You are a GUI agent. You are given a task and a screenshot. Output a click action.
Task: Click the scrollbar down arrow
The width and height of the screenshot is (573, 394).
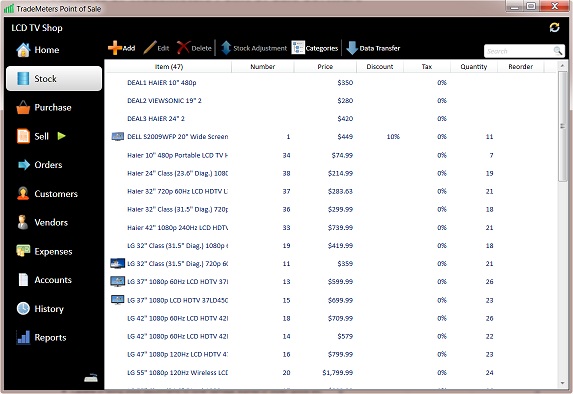click(x=562, y=383)
